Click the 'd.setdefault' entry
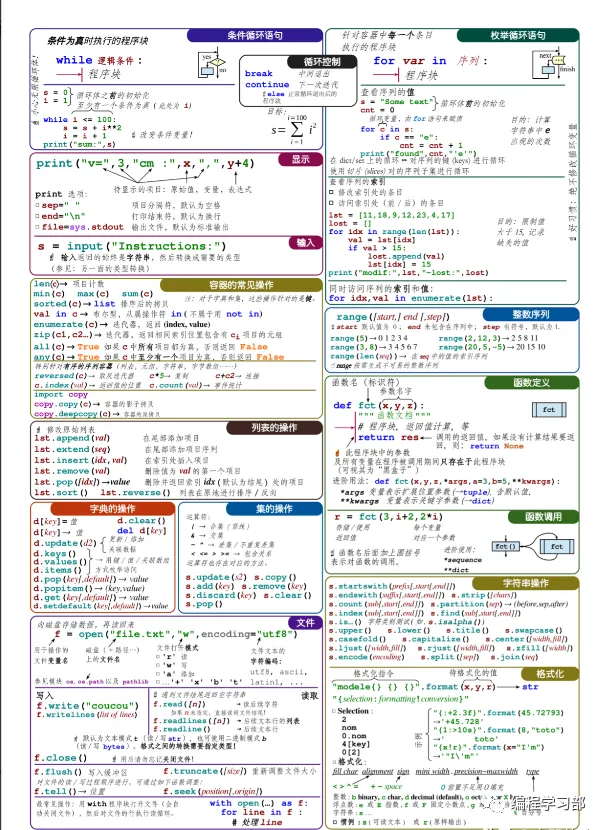 [101, 607]
